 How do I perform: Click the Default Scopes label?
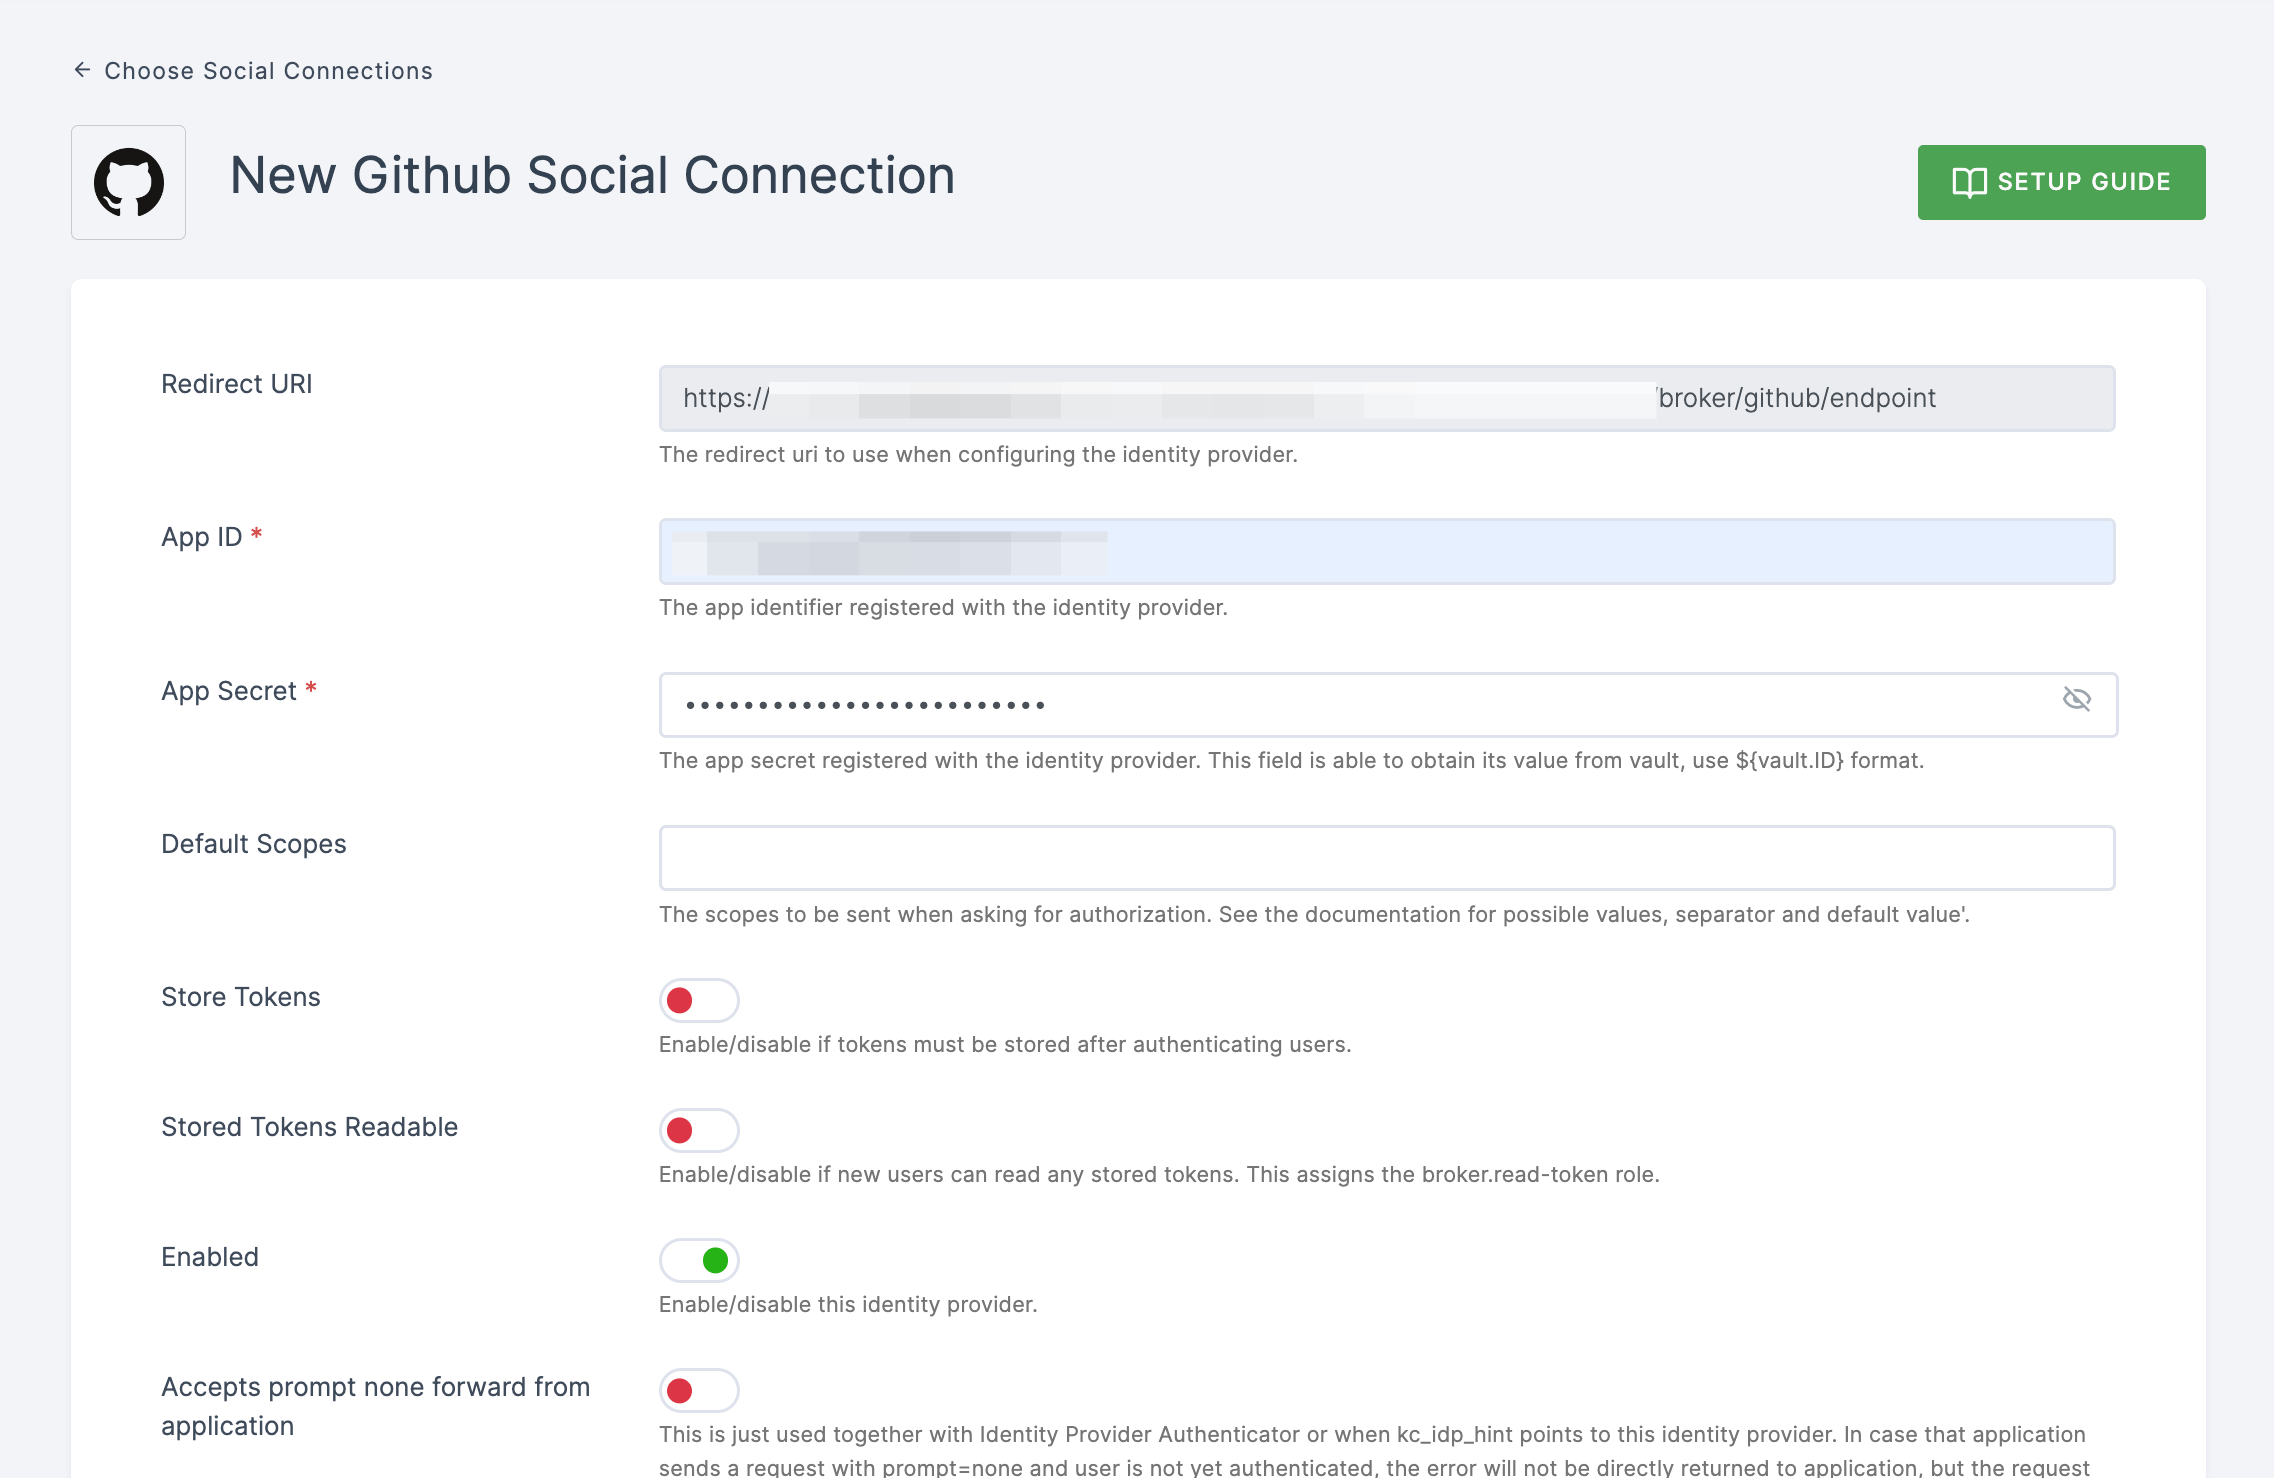click(x=254, y=844)
